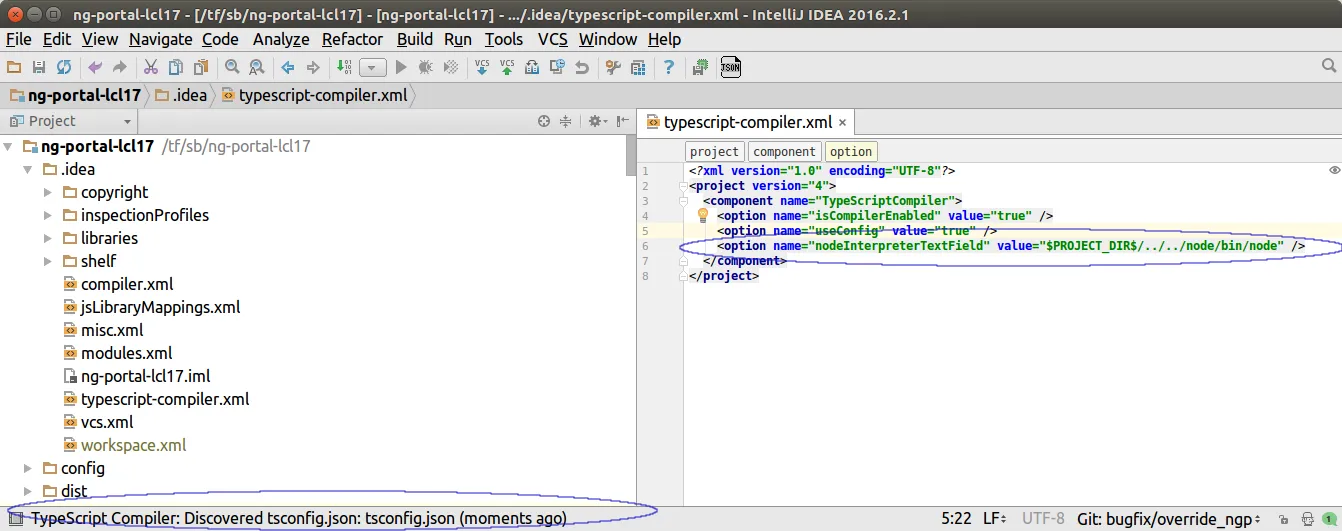Click Show History VCS icon

click(x=532, y=67)
